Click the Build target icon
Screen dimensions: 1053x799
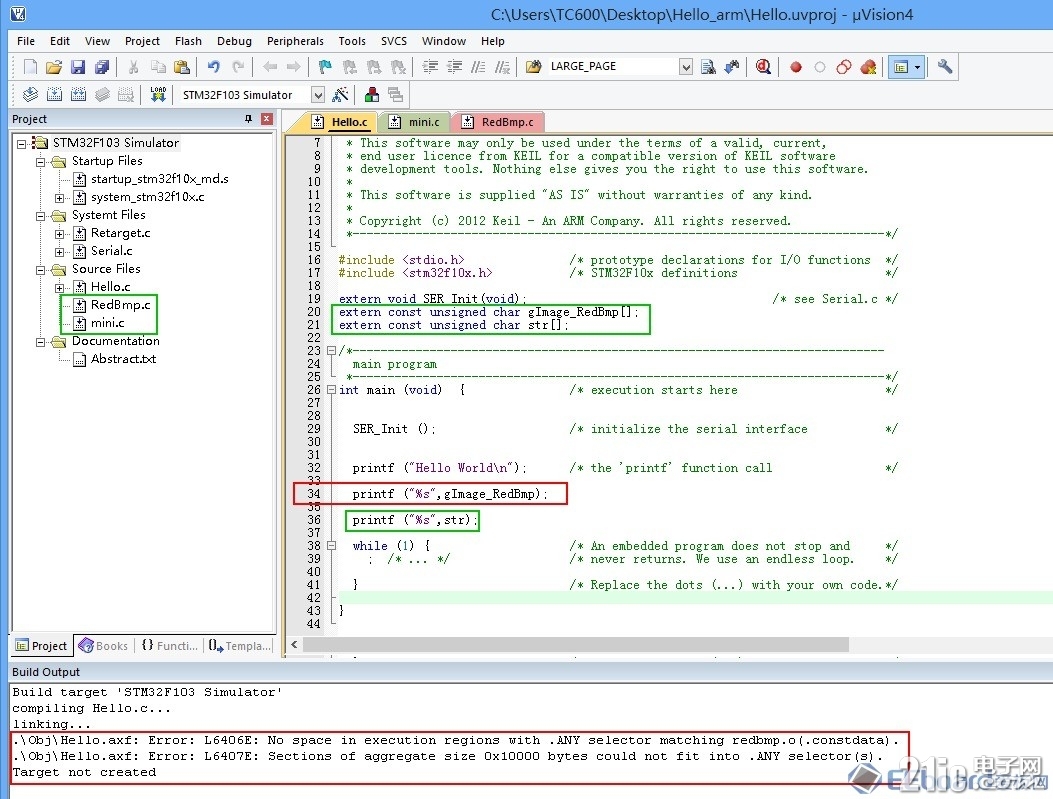(x=54, y=95)
